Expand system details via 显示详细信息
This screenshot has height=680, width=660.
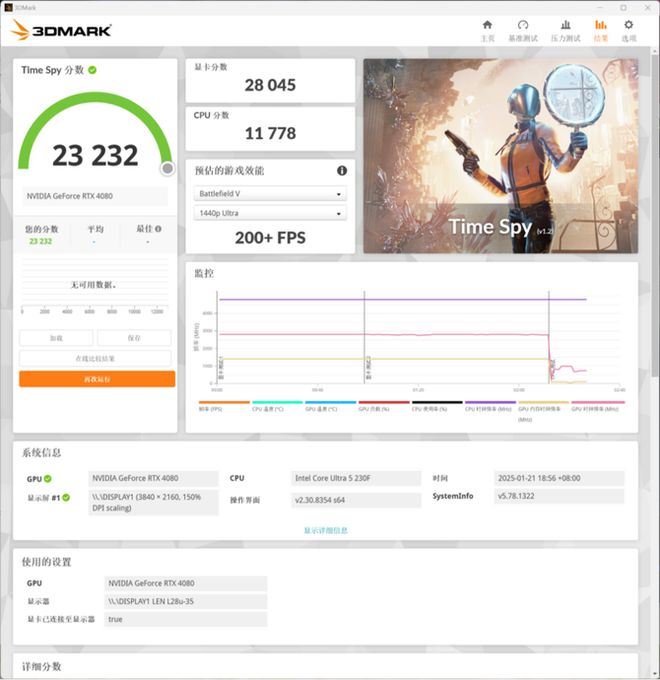[326, 530]
